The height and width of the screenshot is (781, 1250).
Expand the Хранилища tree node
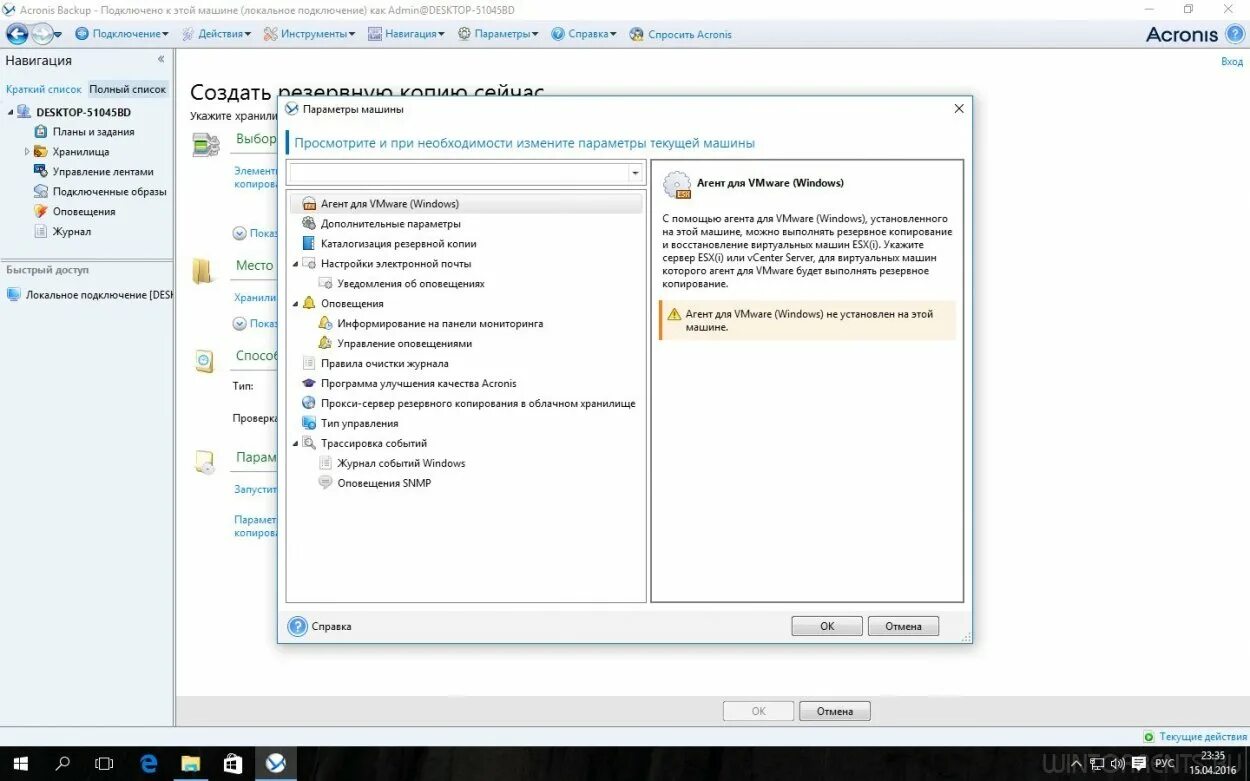click(x=27, y=152)
